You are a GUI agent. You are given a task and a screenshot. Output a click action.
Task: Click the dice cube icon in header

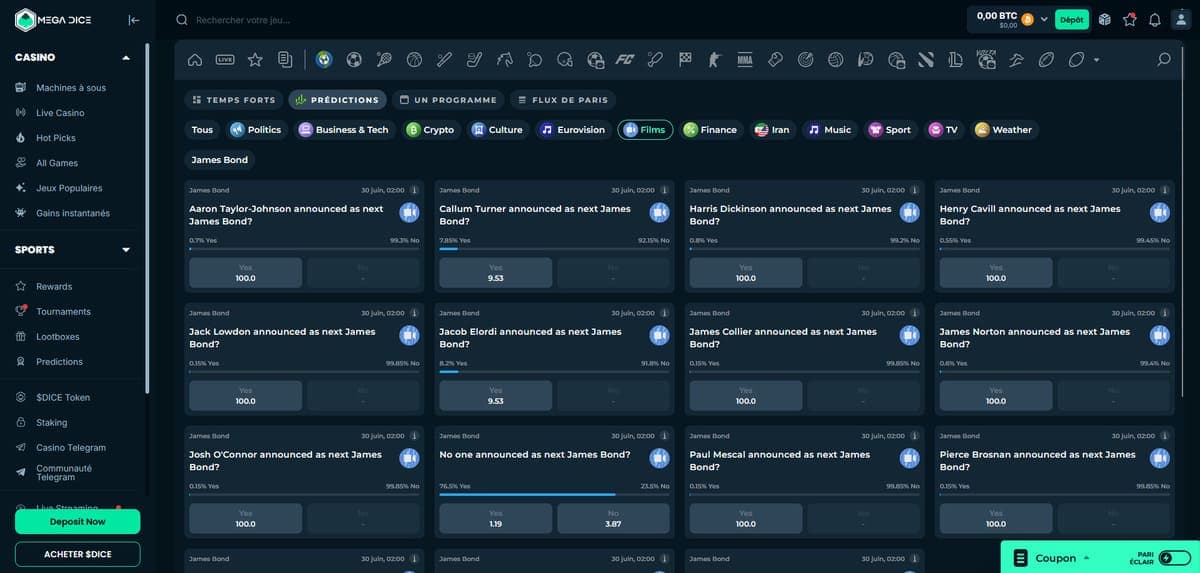point(1105,19)
